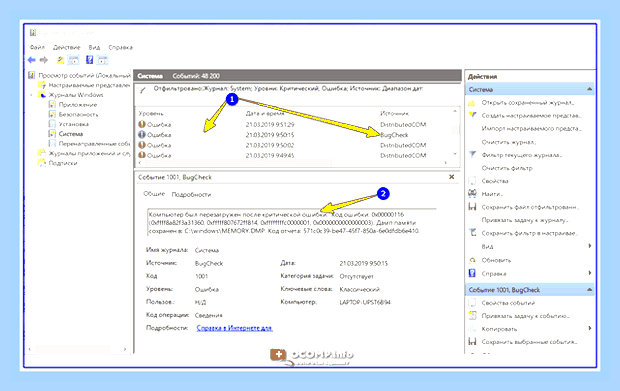Click the event description text box

pyautogui.click(x=292, y=222)
